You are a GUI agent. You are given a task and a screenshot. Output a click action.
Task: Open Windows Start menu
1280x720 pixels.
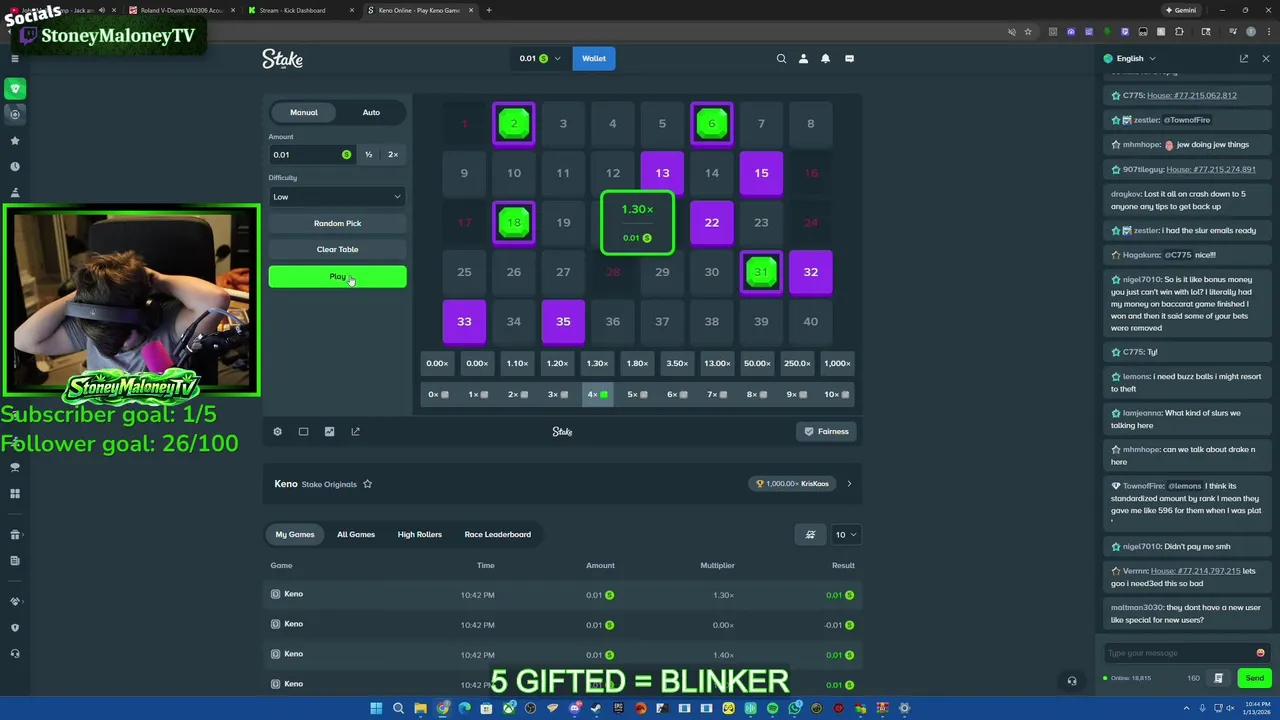pos(376,708)
